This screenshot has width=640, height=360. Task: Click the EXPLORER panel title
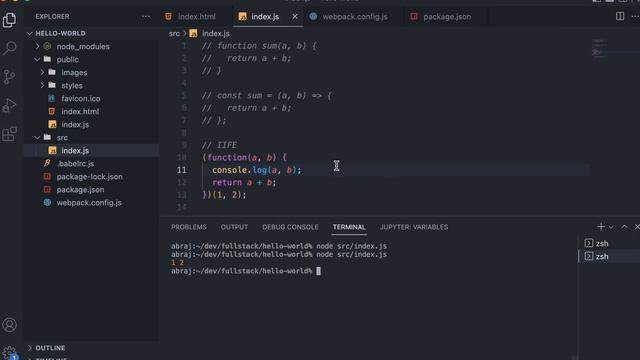point(52,17)
